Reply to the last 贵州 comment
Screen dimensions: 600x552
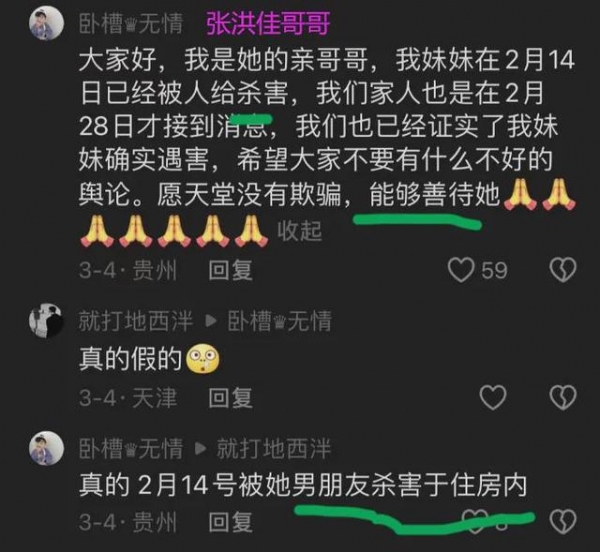tap(230, 522)
